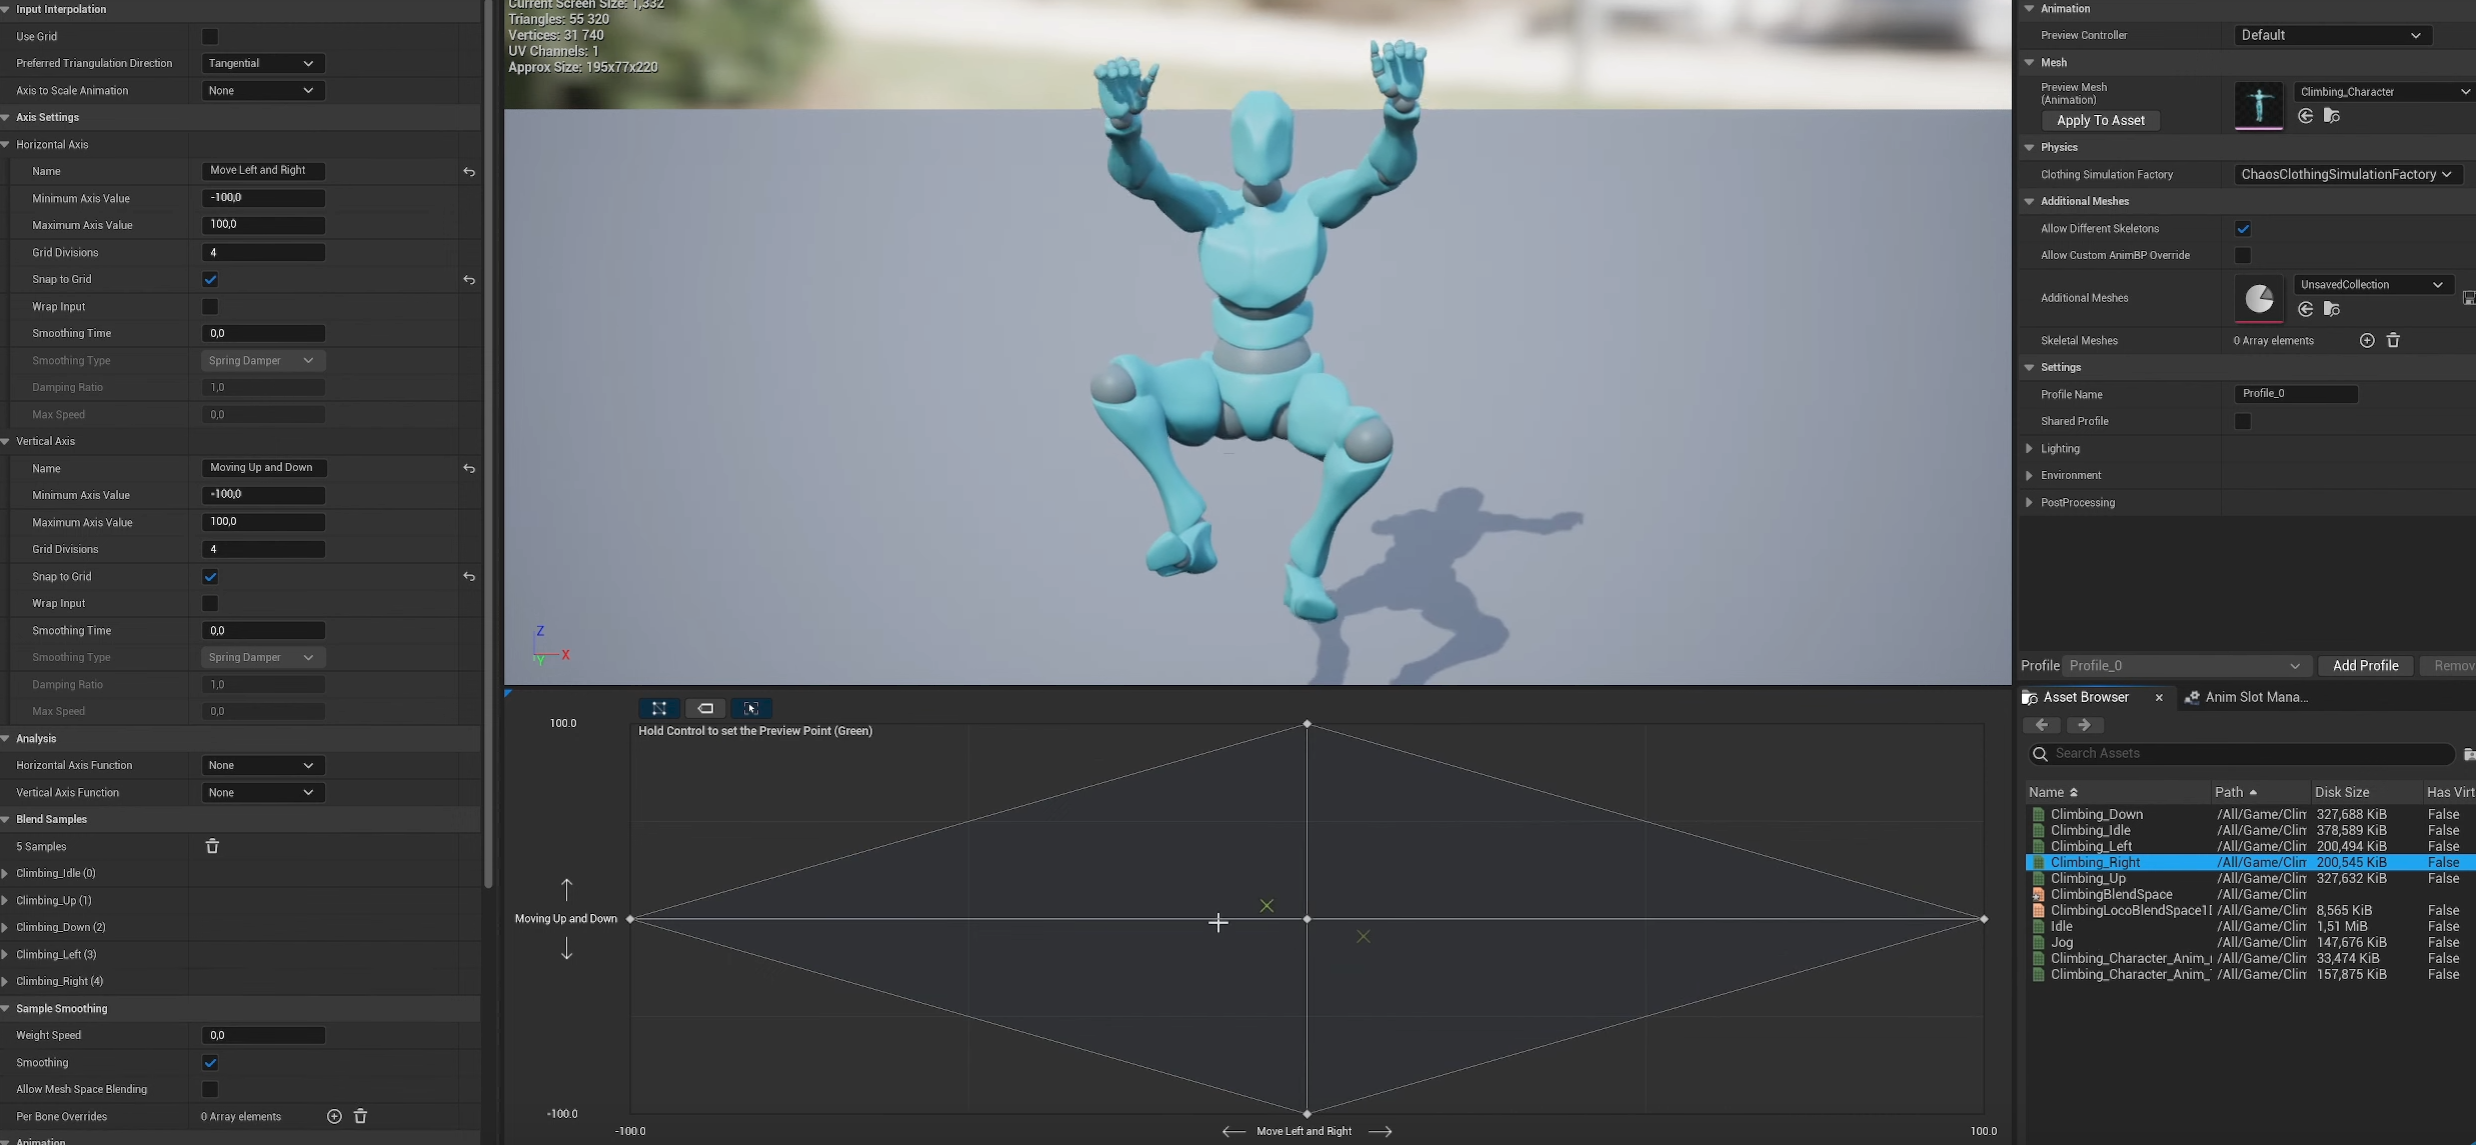Uncheck Allow Different Skeletons

tap(2242, 229)
